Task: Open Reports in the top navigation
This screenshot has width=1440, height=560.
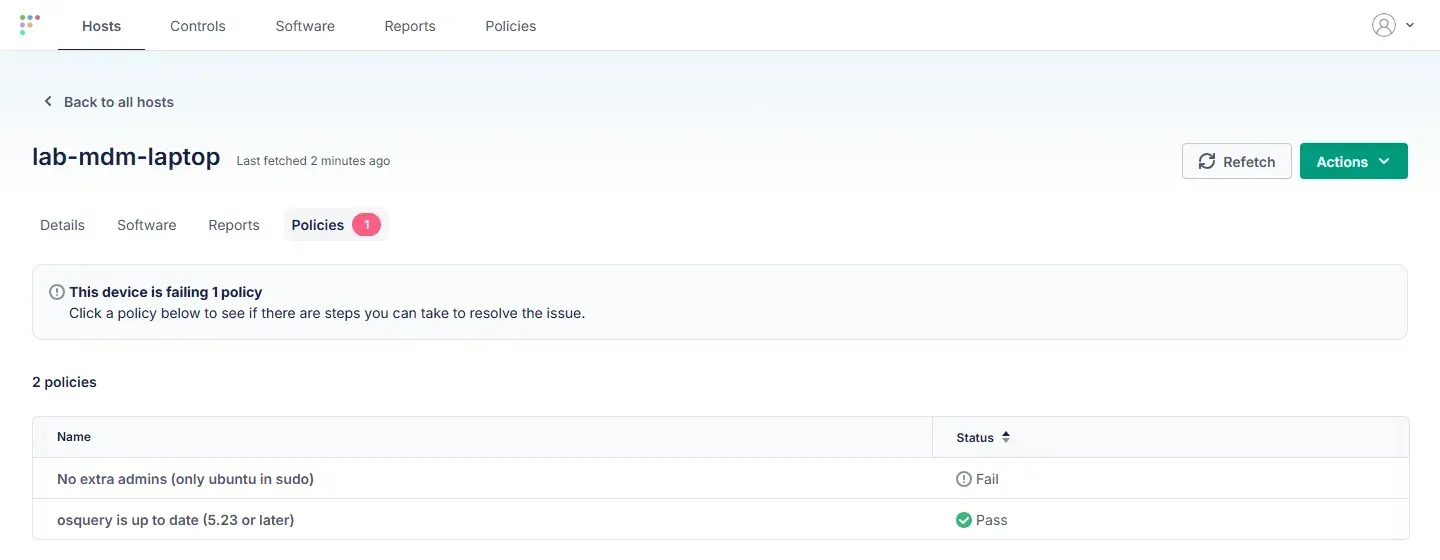Action: [410, 26]
